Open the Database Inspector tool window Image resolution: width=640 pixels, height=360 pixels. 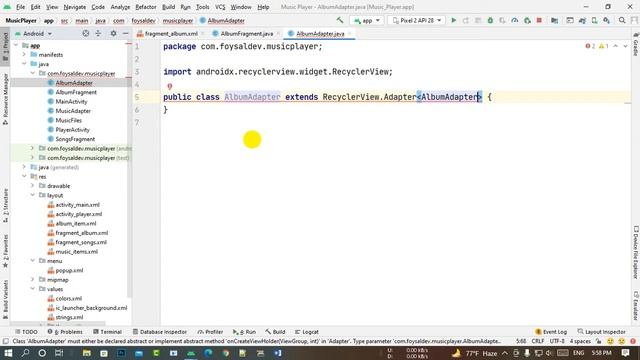tap(160, 332)
